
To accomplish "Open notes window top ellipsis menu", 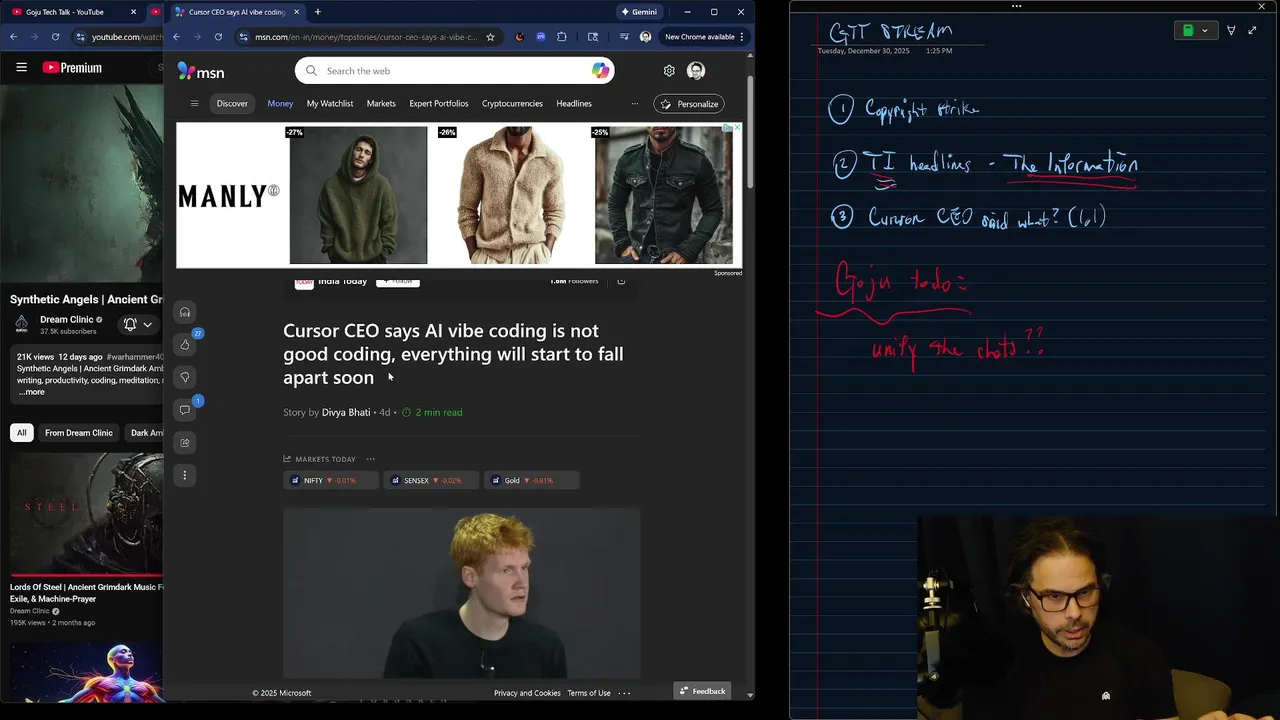I will pos(1016,6).
